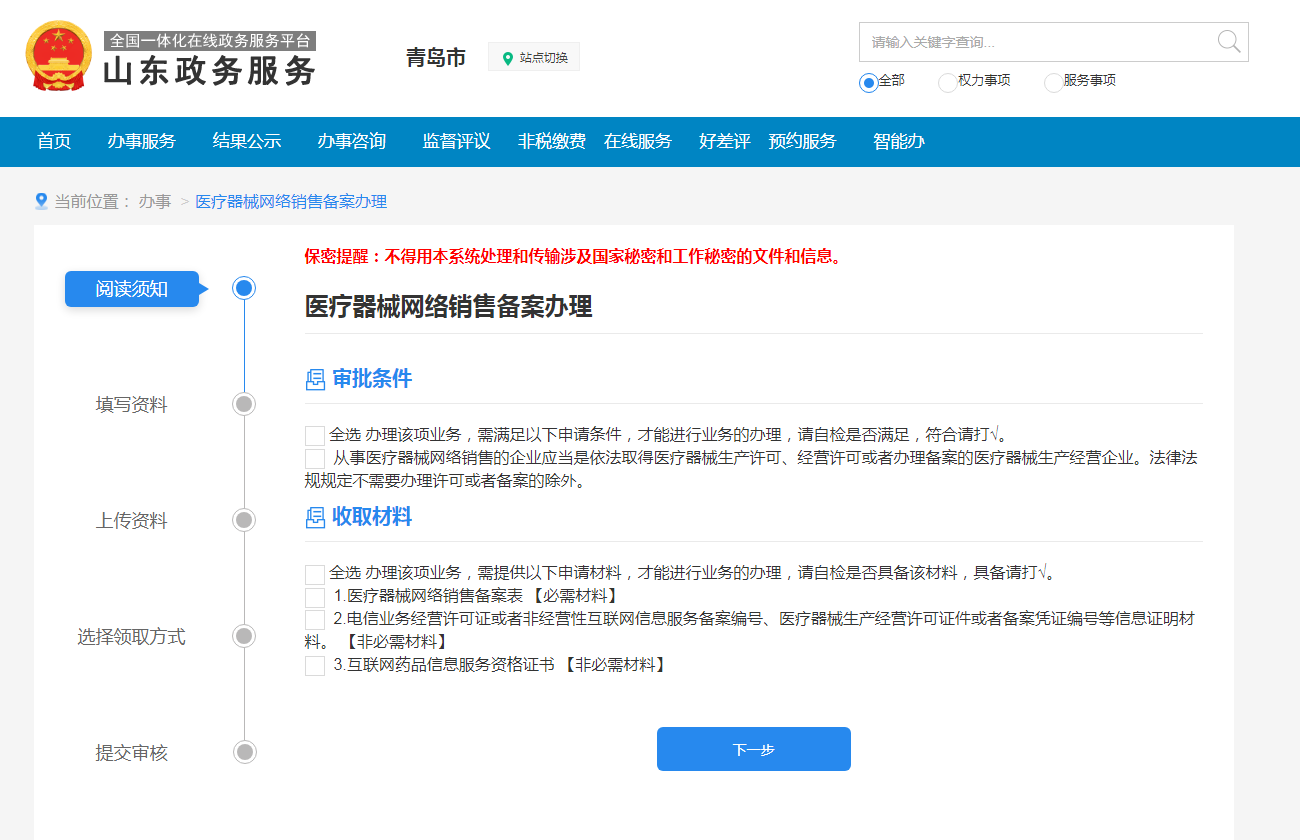Click the 阅读须知 step circle indicator
The height and width of the screenshot is (840, 1300).
click(x=243, y=287)
